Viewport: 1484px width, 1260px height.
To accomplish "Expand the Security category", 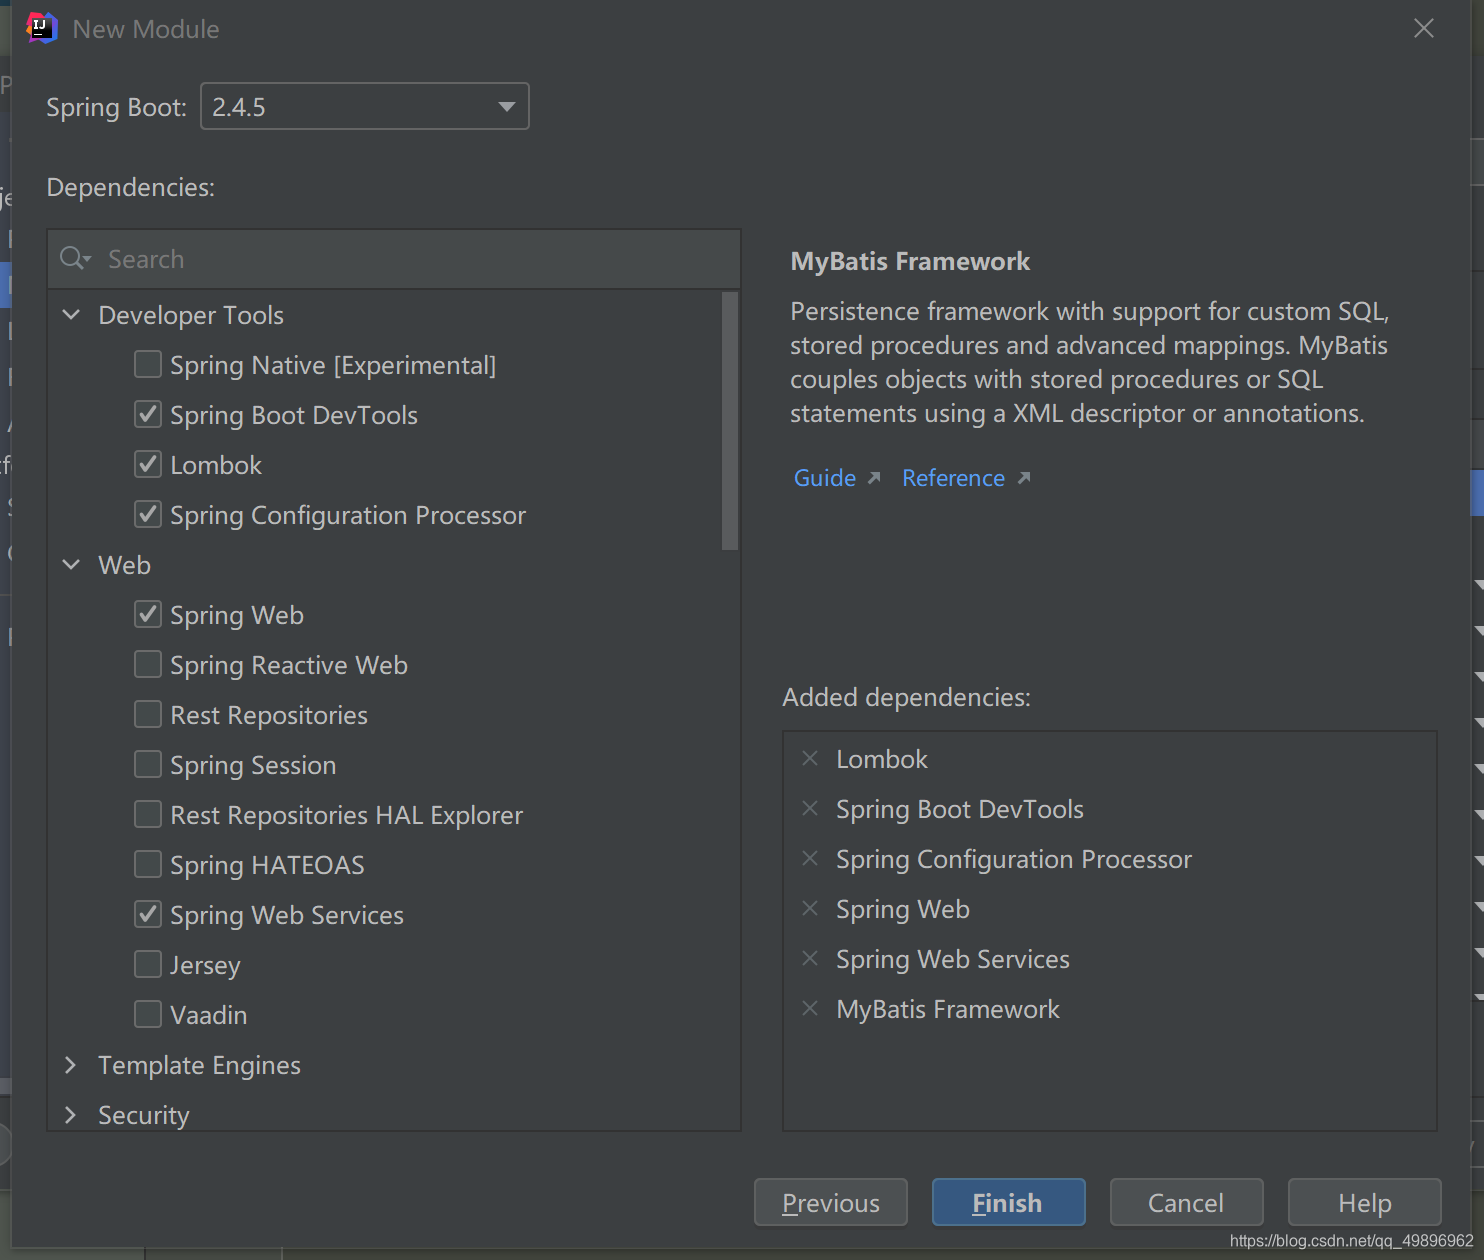I will click(x=71, y=1115).
